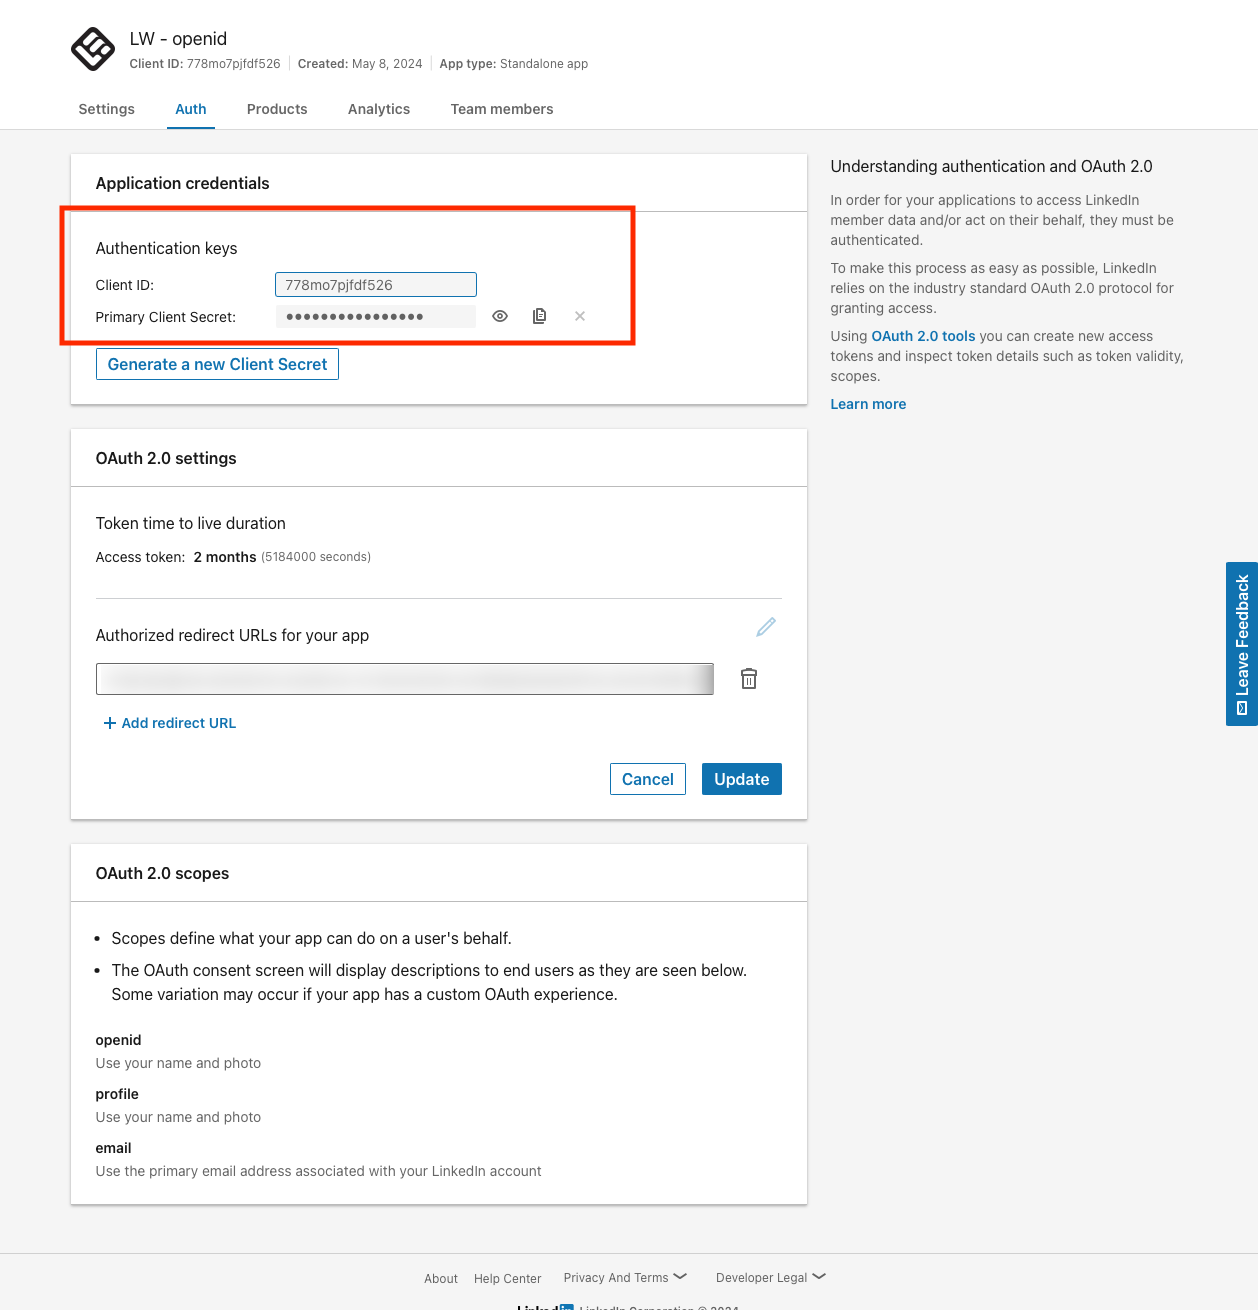Screen dimensions: 1258x1310
Task: Select the Auth tab
Action: 191,109
